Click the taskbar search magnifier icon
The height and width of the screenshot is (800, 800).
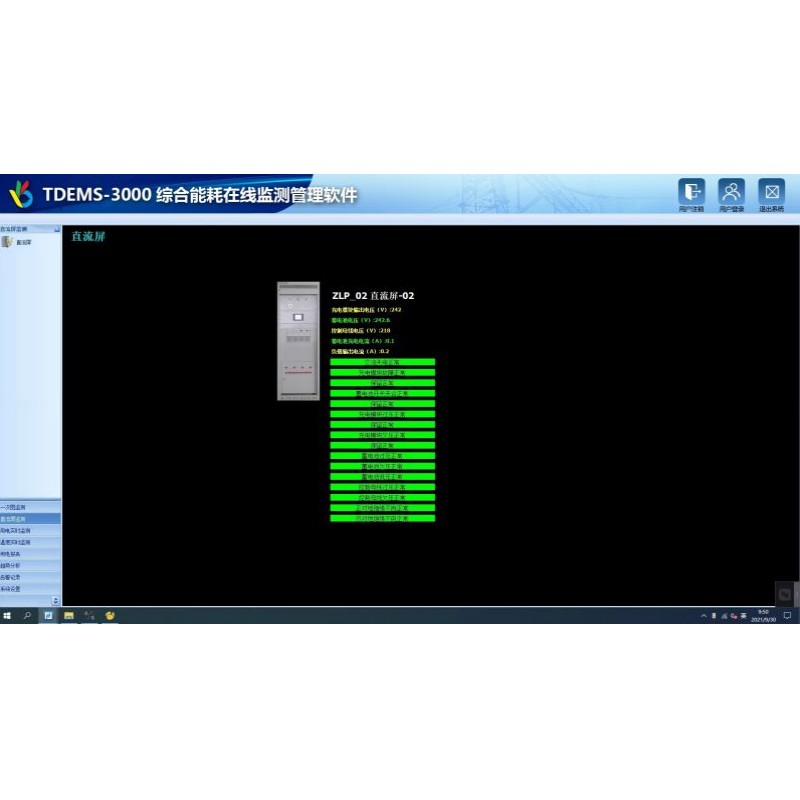pos(27,616)
